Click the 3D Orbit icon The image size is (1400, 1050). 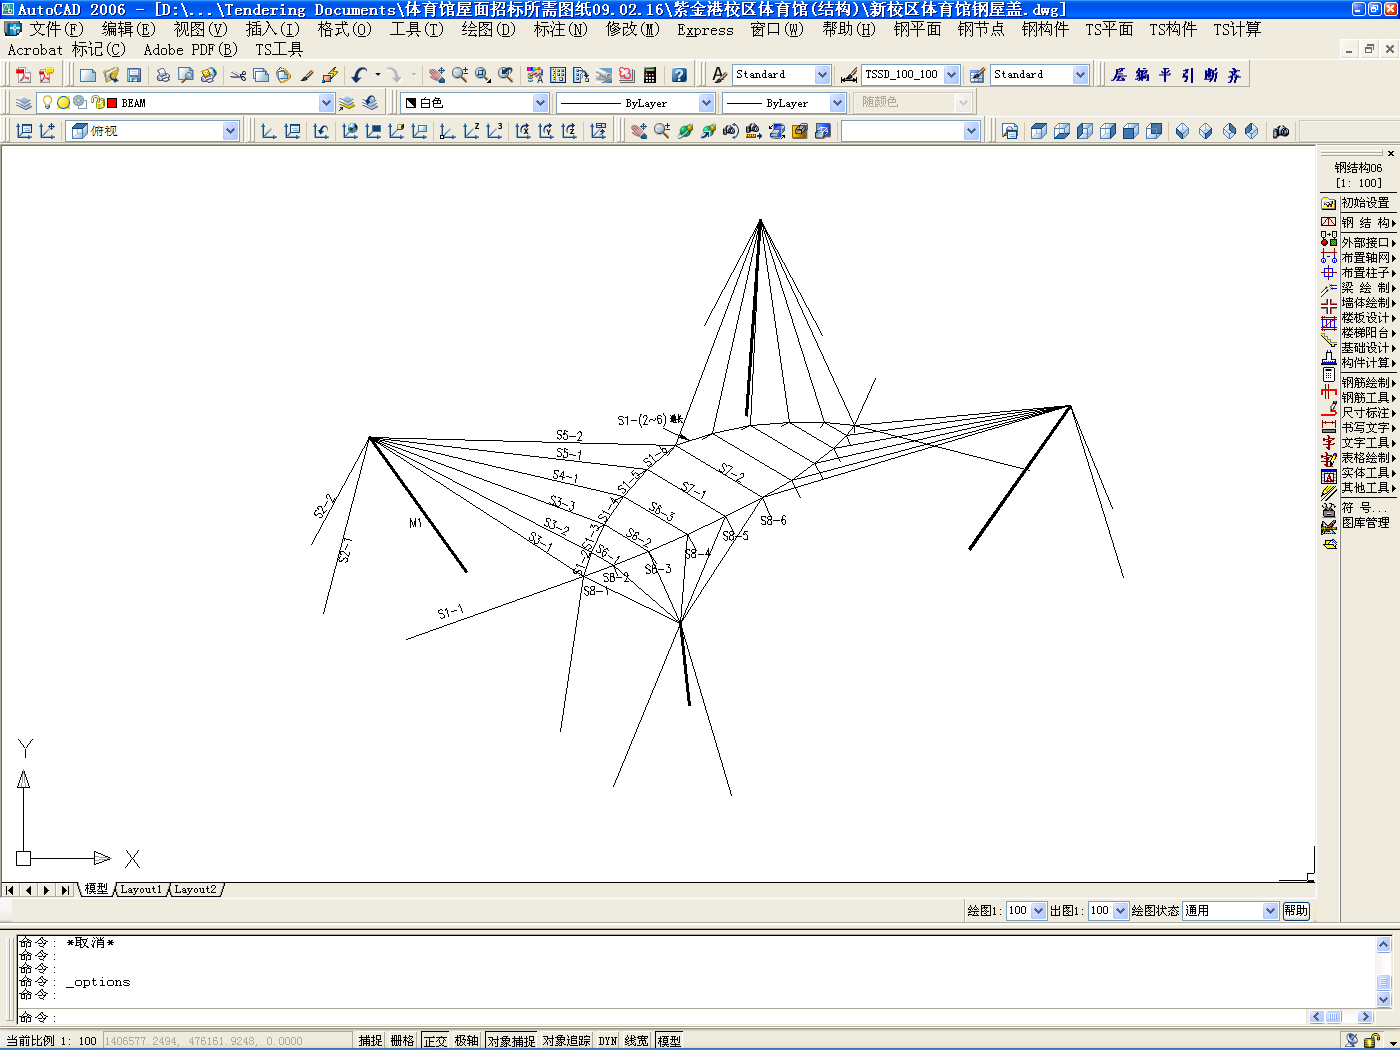pos(685,131)
